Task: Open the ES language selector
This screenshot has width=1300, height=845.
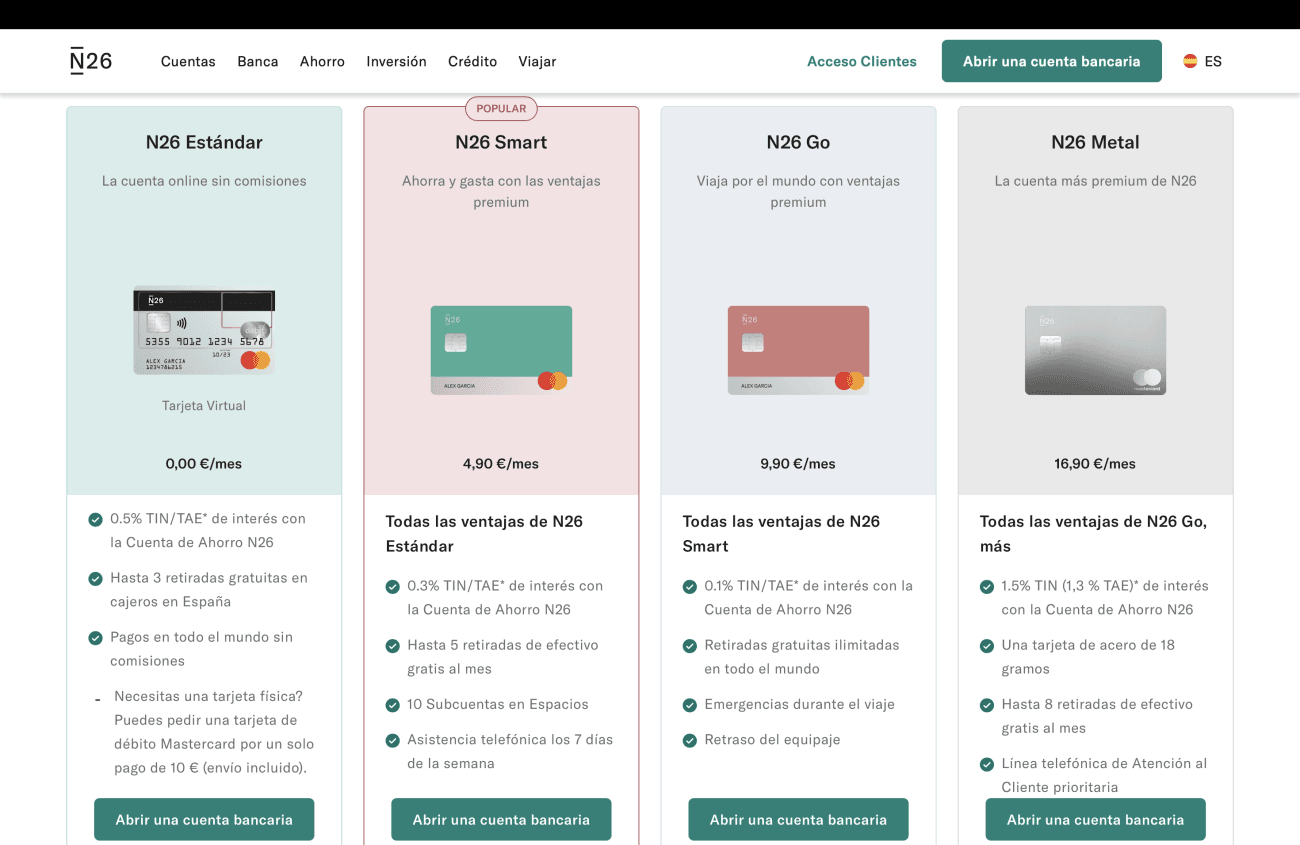Action: point(1202,61)
